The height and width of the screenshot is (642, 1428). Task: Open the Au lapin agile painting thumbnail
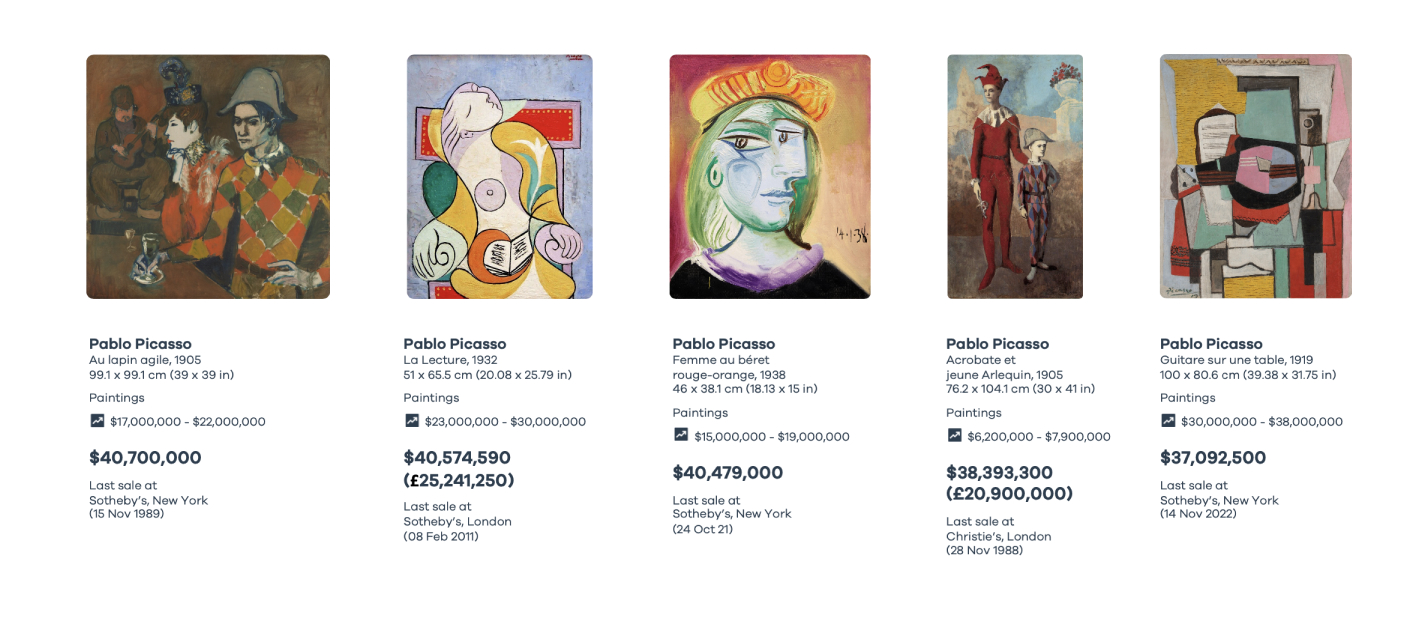coord(208,177)
